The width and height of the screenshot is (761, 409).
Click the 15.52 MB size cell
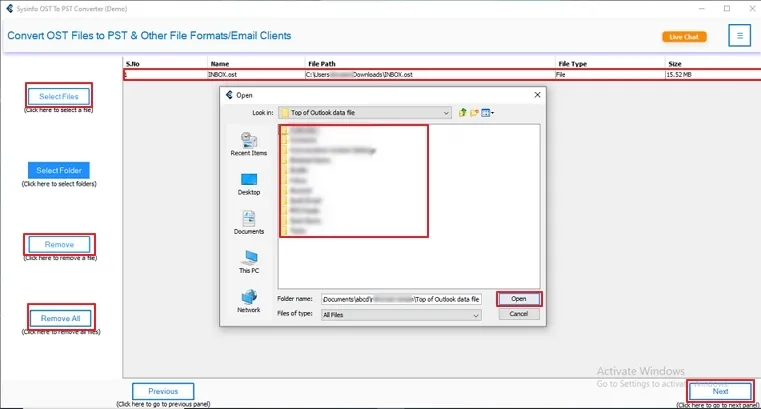pos(713,75)
